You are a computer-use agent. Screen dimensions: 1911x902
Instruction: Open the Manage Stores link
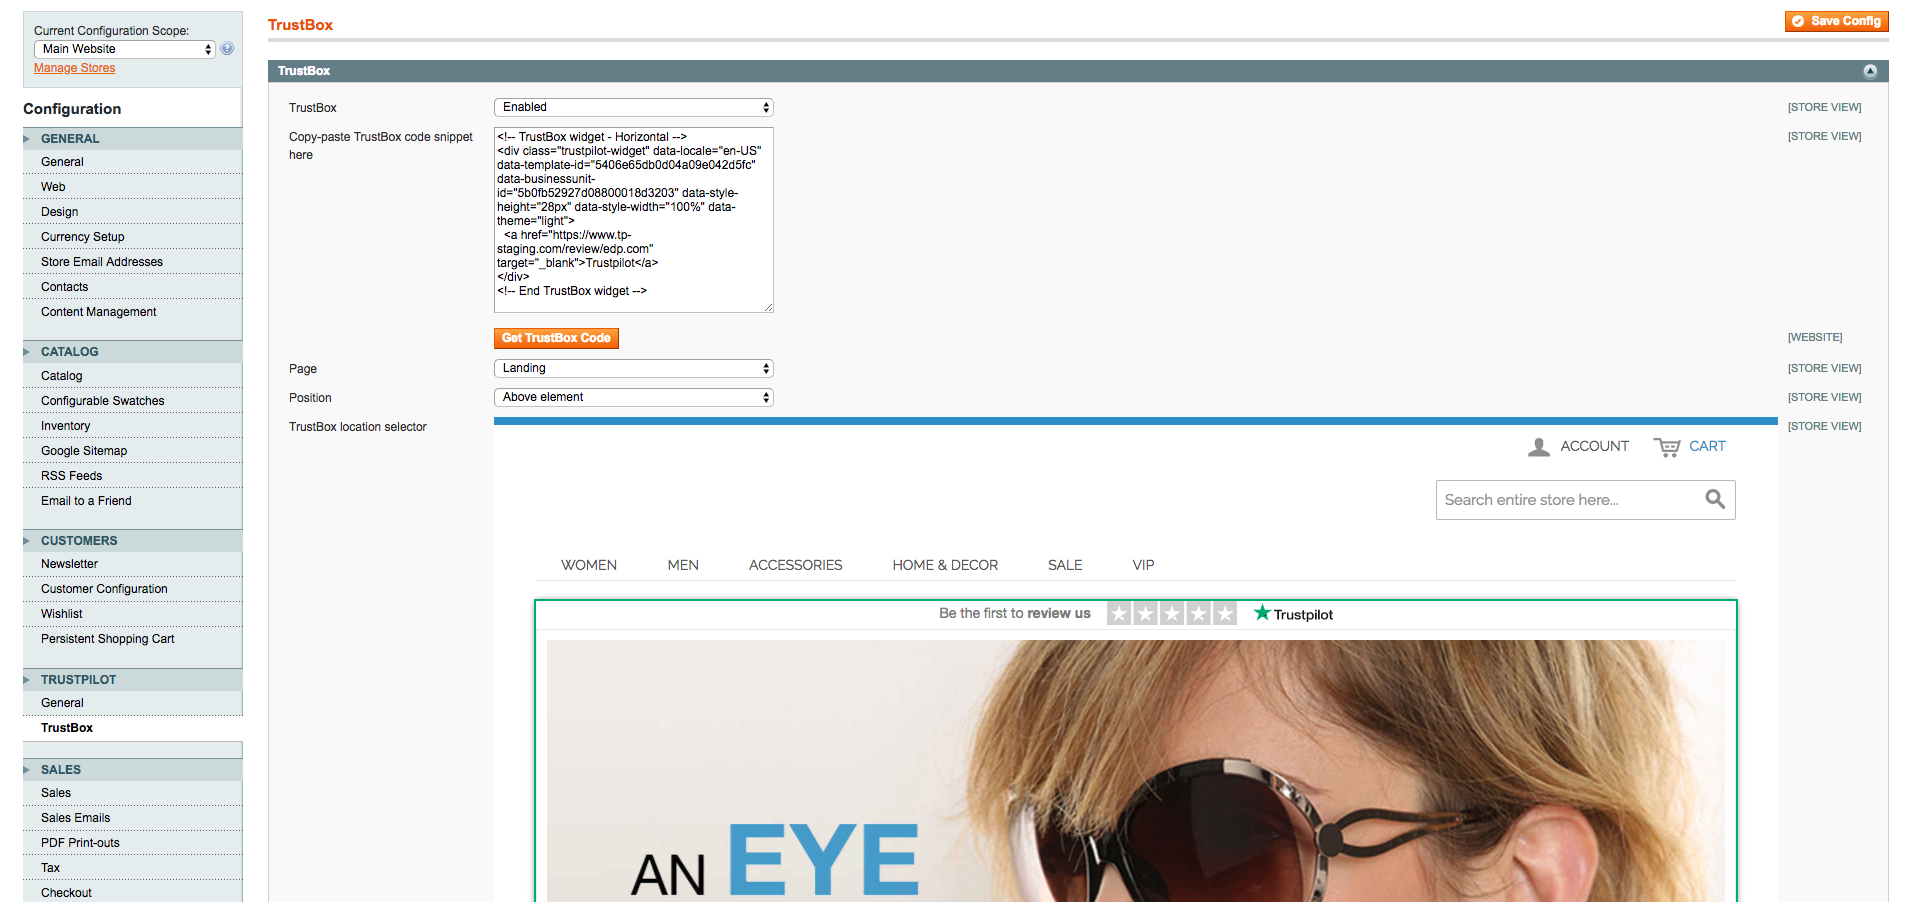pos(75,68)
